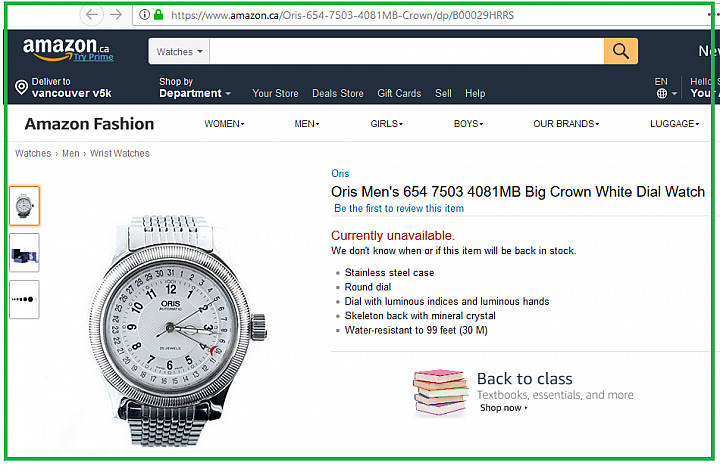Click Be the first to review link
Screen dimensions: 720x472
coord(399,208)
